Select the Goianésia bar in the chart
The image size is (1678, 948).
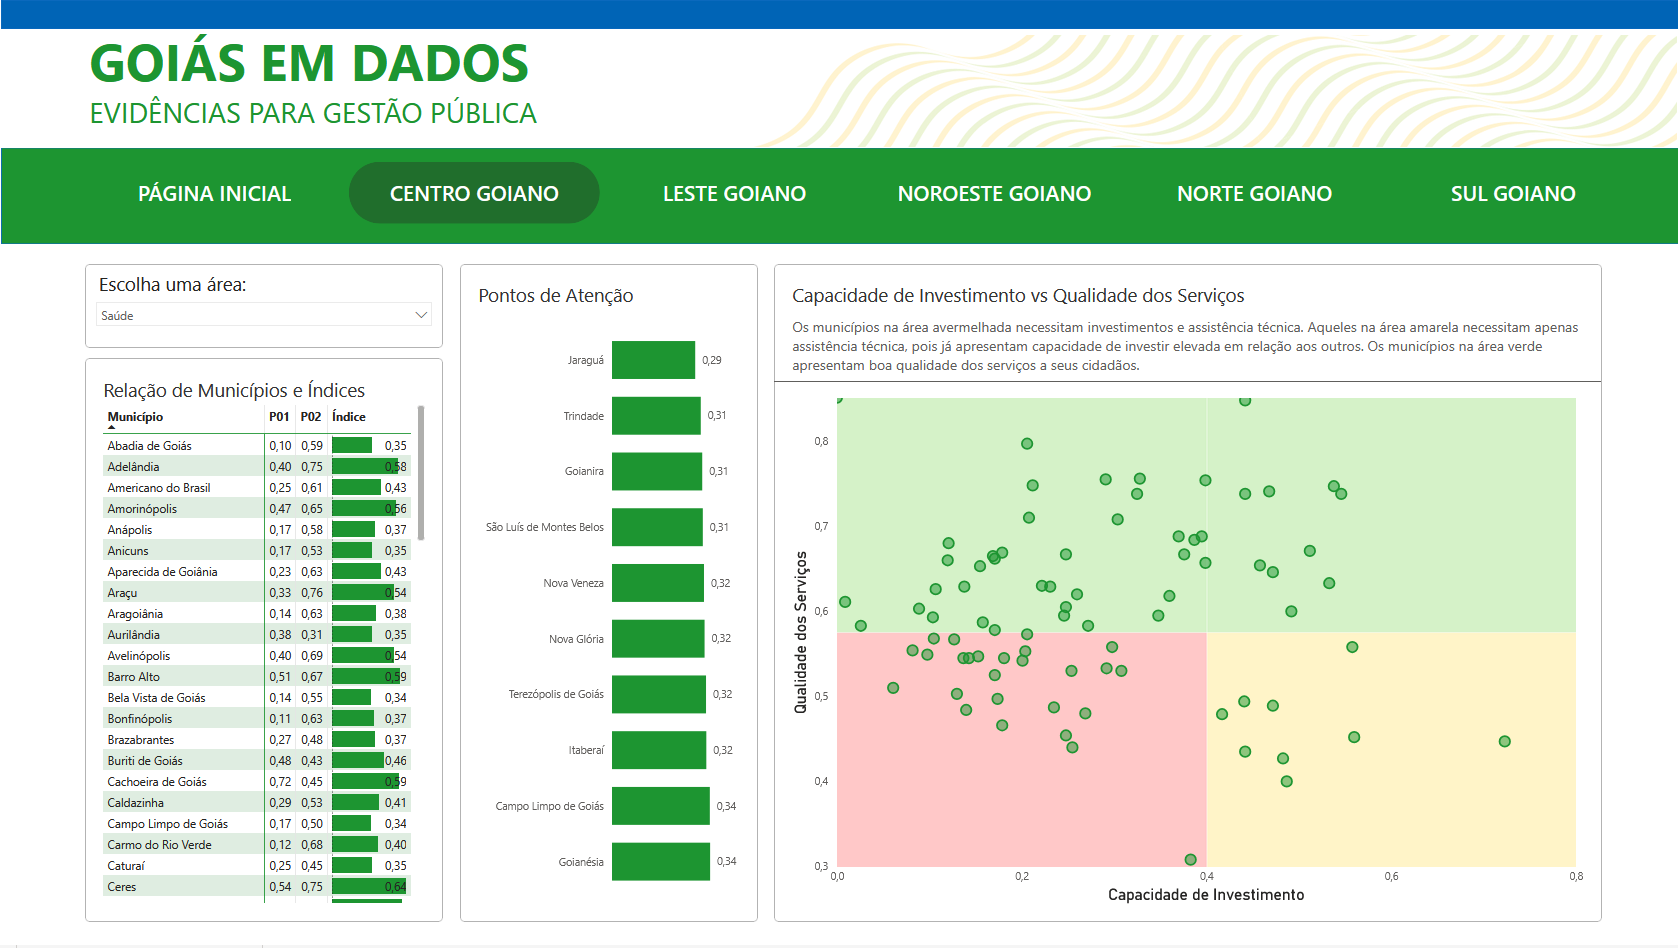coord(660,862)
